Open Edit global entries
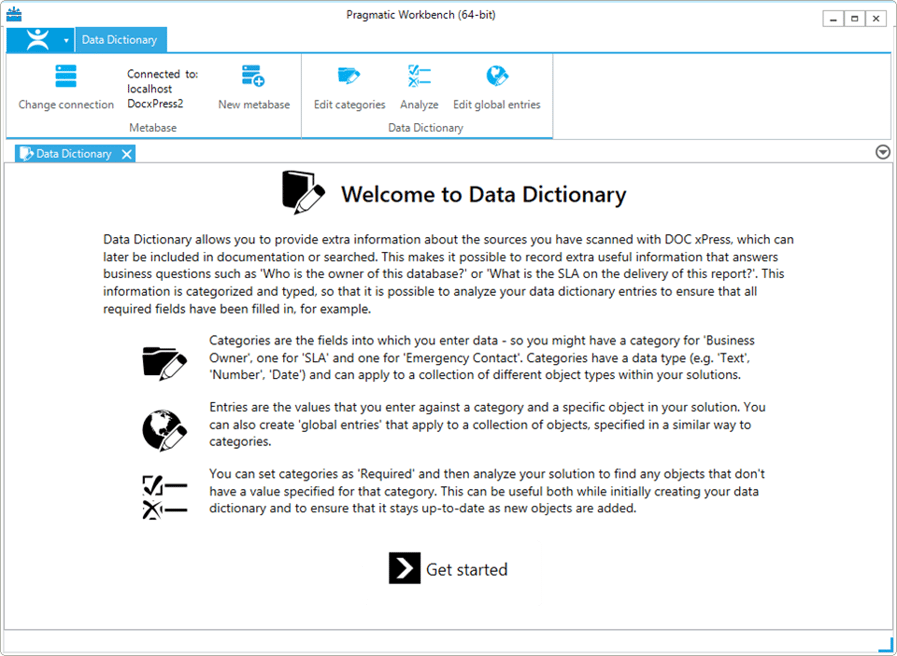This screenshot has height=656, width=897. [496, 77]
